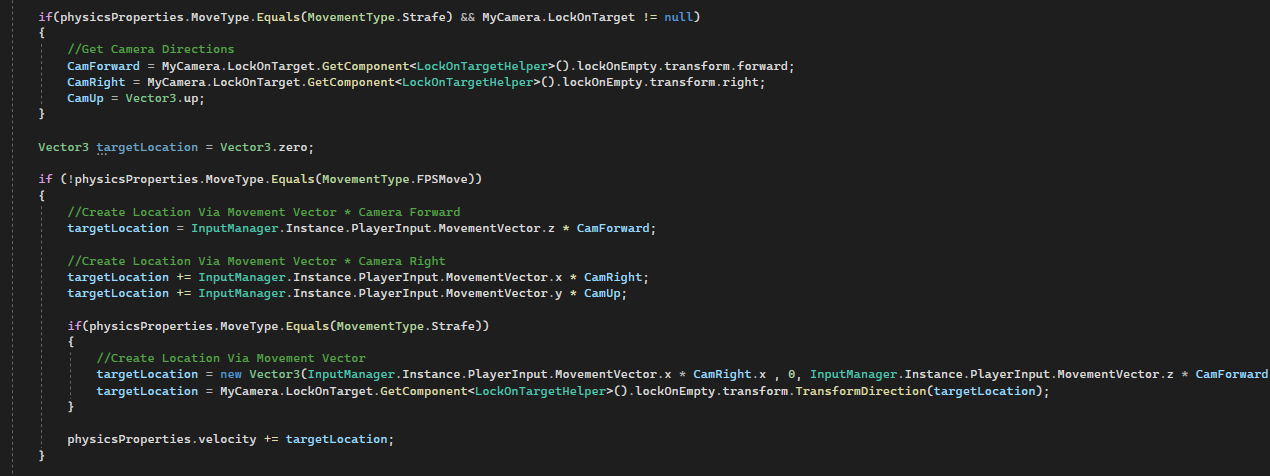Click "MovementVector.y" in the CamUp line

pyautogui.click(x=503, y=293)
